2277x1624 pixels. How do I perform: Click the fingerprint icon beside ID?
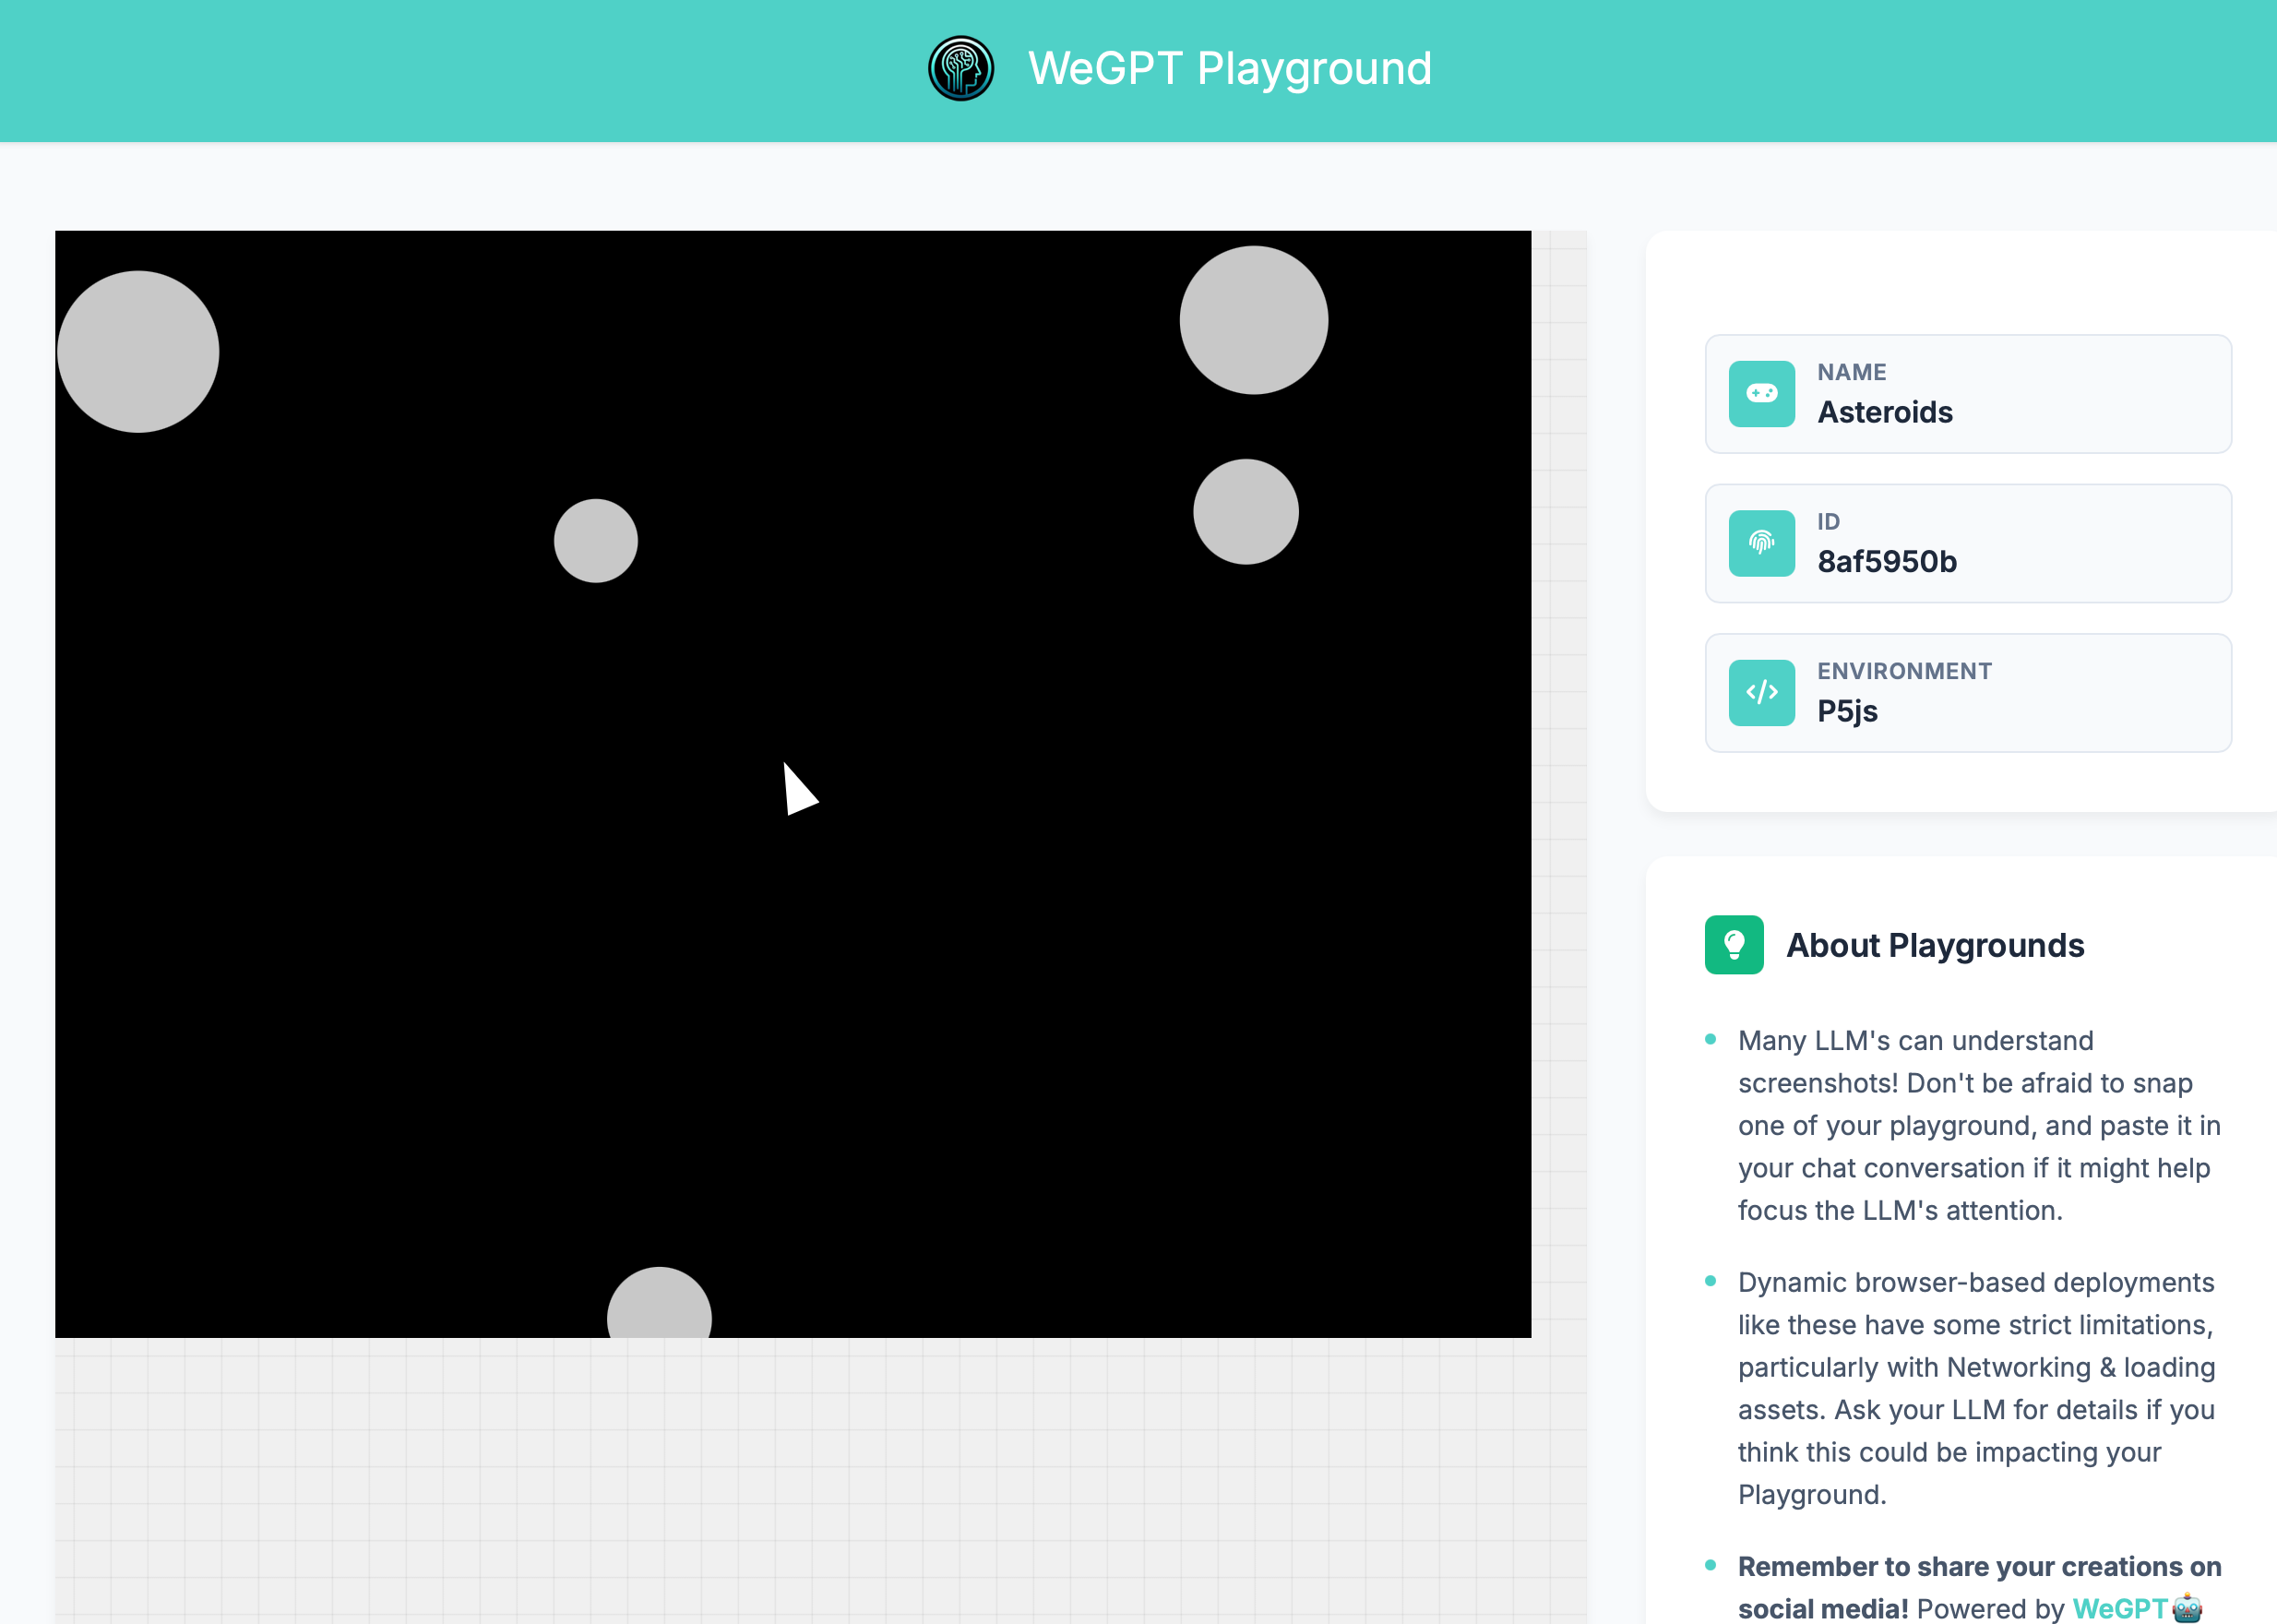[1761, 543]
